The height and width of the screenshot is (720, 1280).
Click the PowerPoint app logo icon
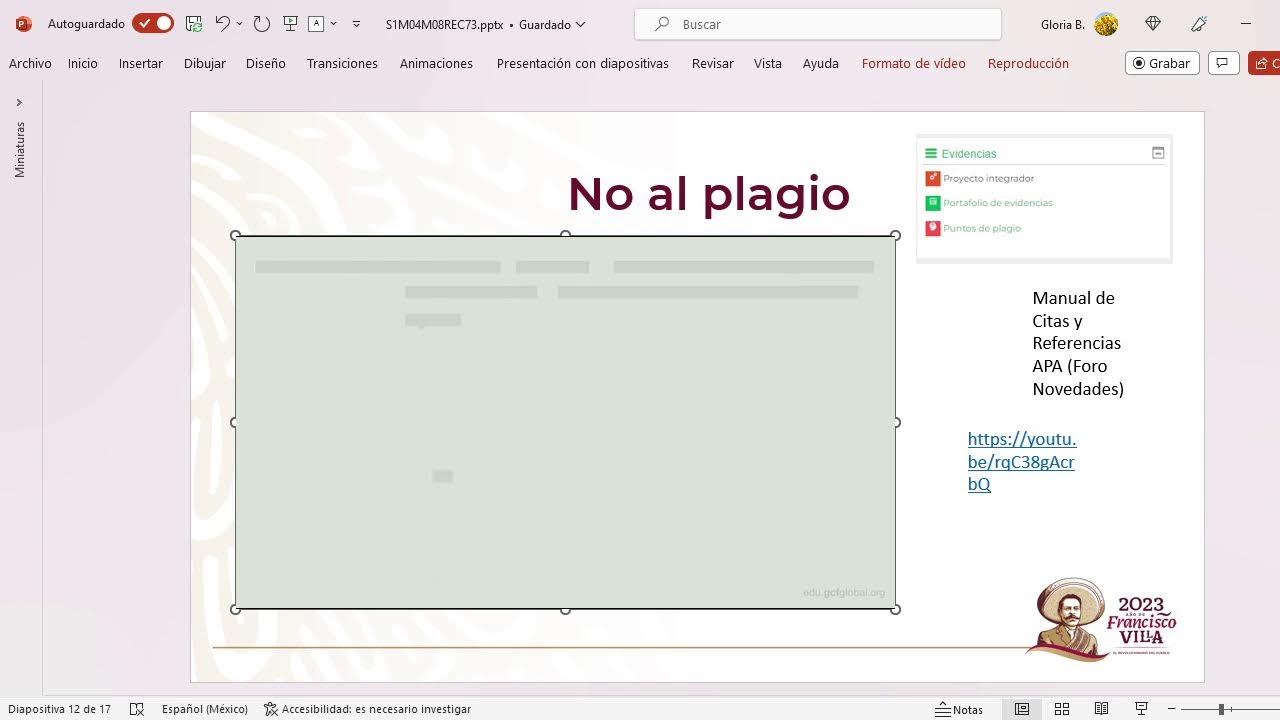24,24
